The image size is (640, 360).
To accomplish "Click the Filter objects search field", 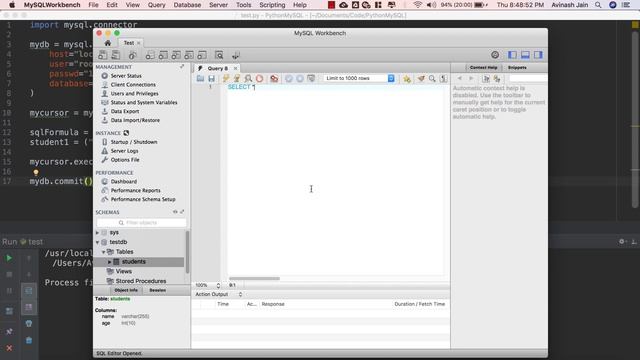I will [x=141, y=223].
